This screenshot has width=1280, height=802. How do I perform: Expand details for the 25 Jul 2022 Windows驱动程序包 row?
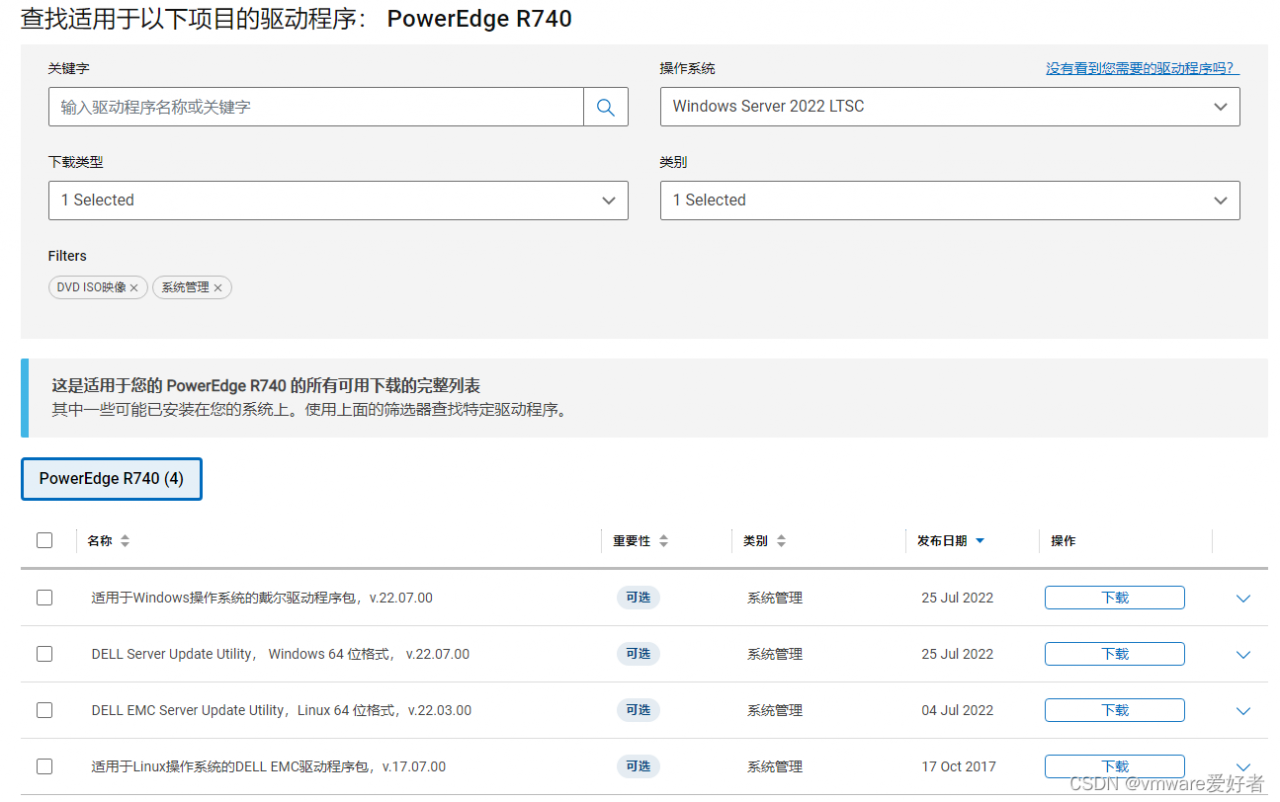click(1243, 598)
